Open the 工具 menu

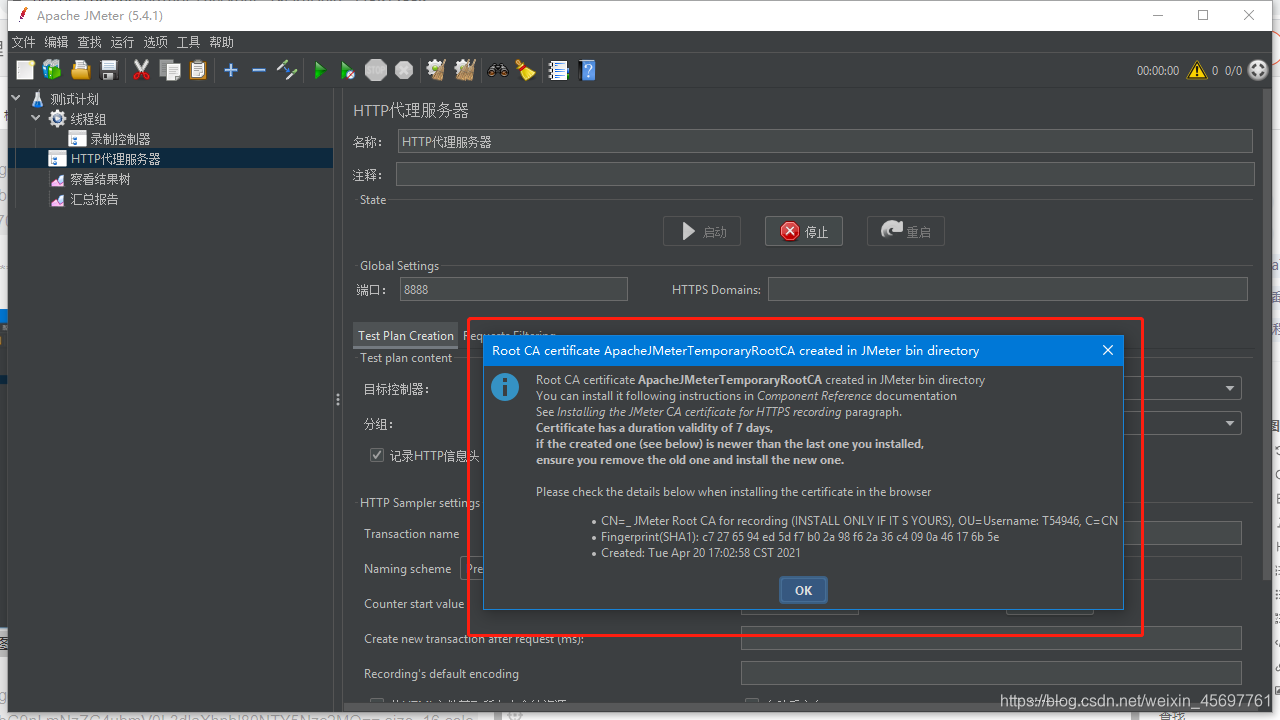click(x=188, y=42)
